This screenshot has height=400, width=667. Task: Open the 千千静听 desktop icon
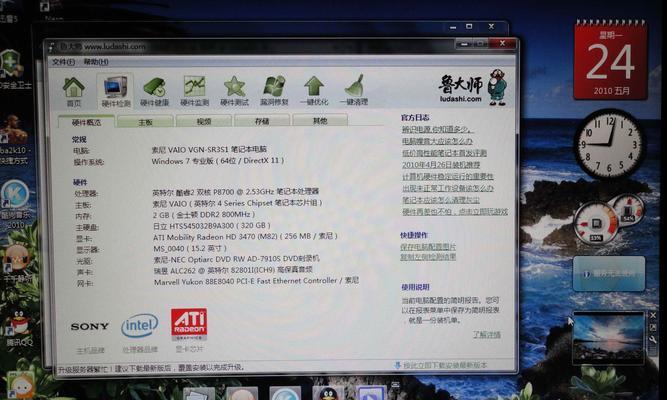click(x=17, y=264)
